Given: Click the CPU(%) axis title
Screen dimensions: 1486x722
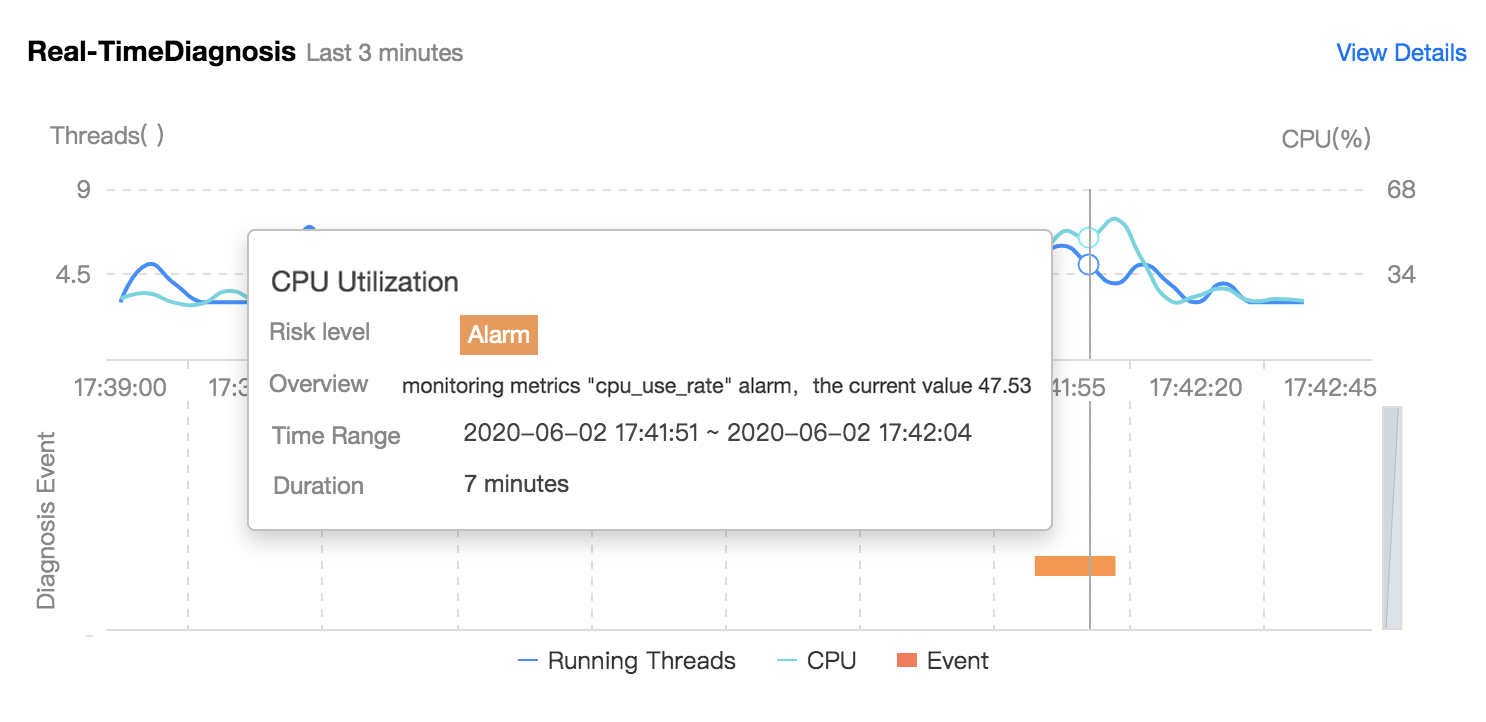Looking at the screenshot, I should point(1326,140).
